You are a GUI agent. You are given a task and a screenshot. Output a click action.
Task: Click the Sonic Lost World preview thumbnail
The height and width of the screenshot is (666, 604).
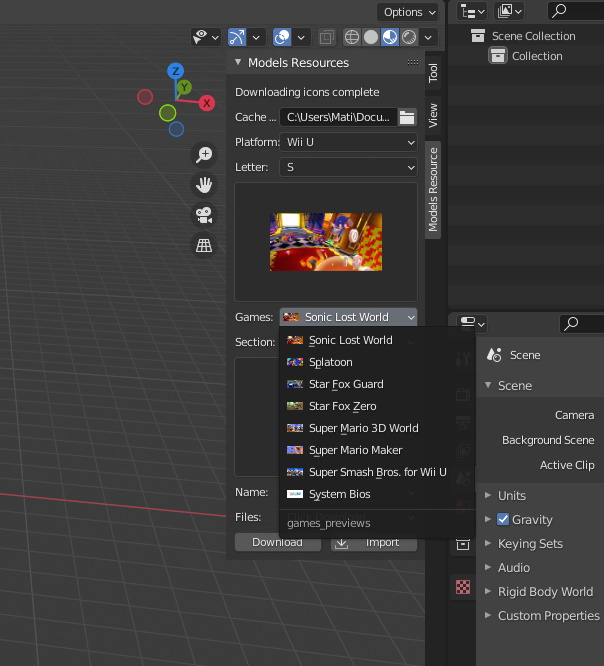[x=326, y=242]
